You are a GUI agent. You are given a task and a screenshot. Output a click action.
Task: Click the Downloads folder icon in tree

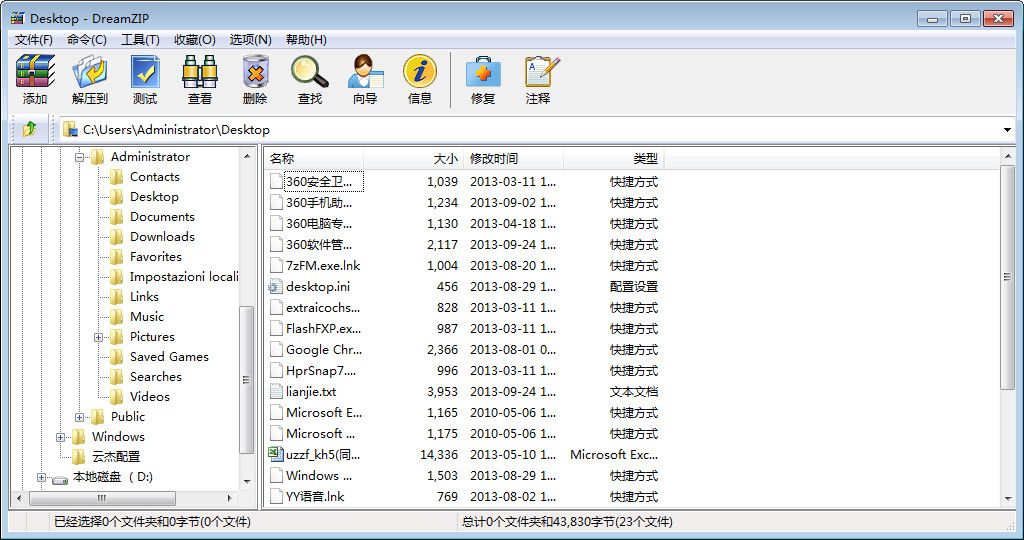(x=117, y=237)
